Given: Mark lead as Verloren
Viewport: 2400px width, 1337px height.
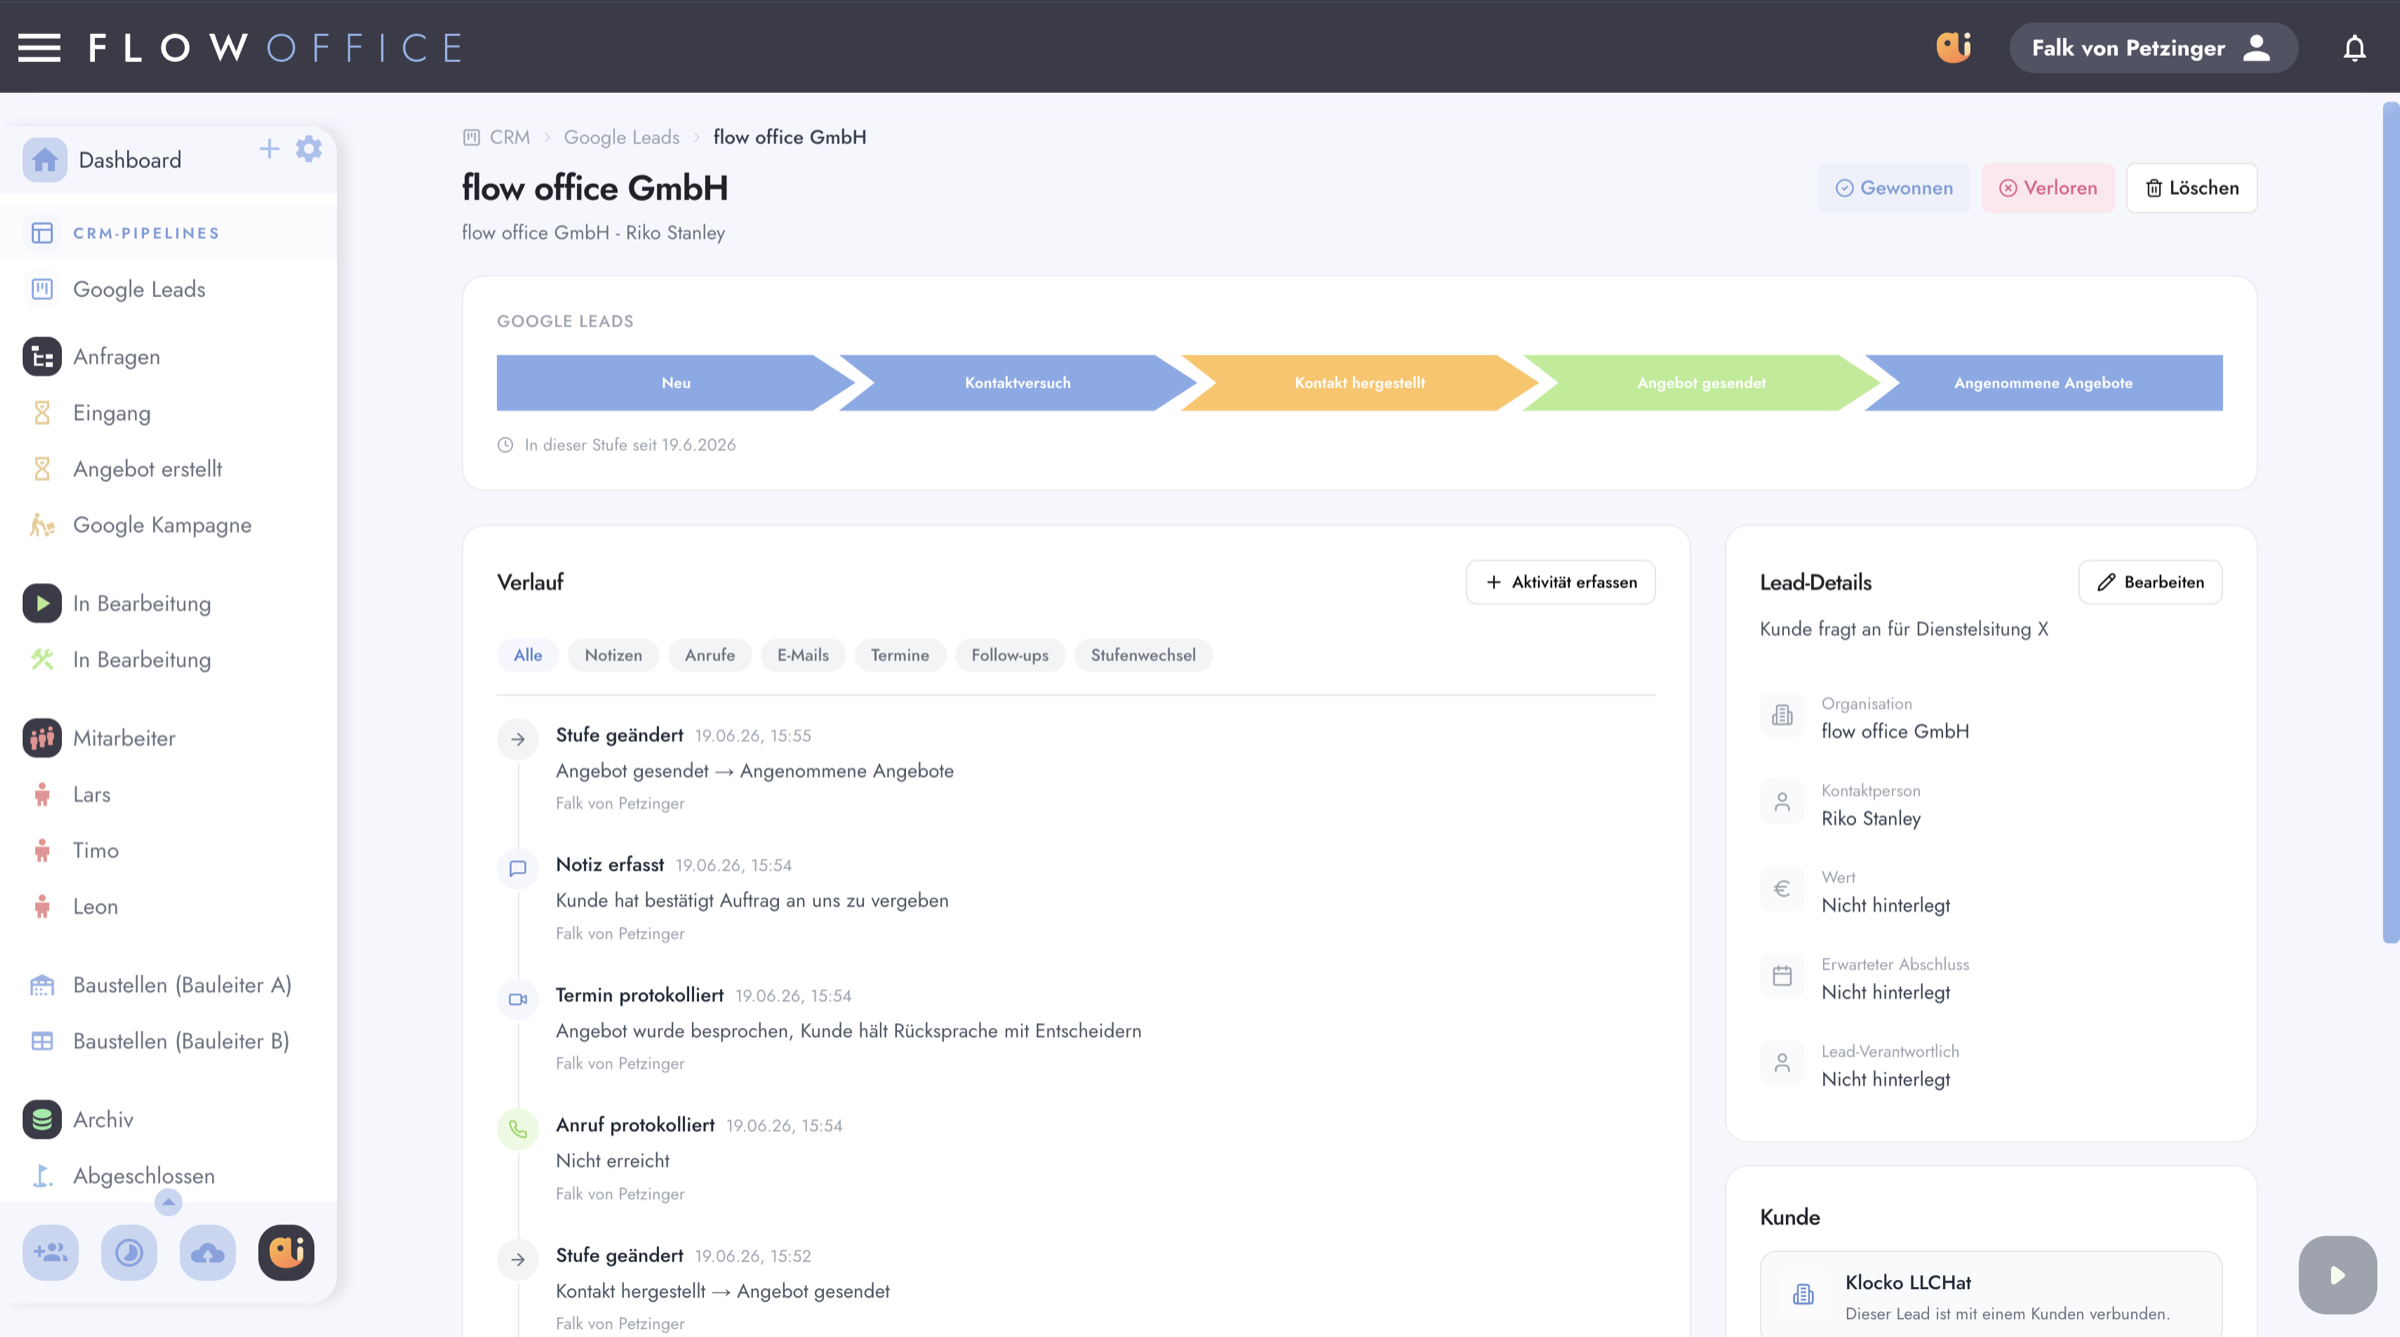Looking at the screenshot, I should (2048, 188).
